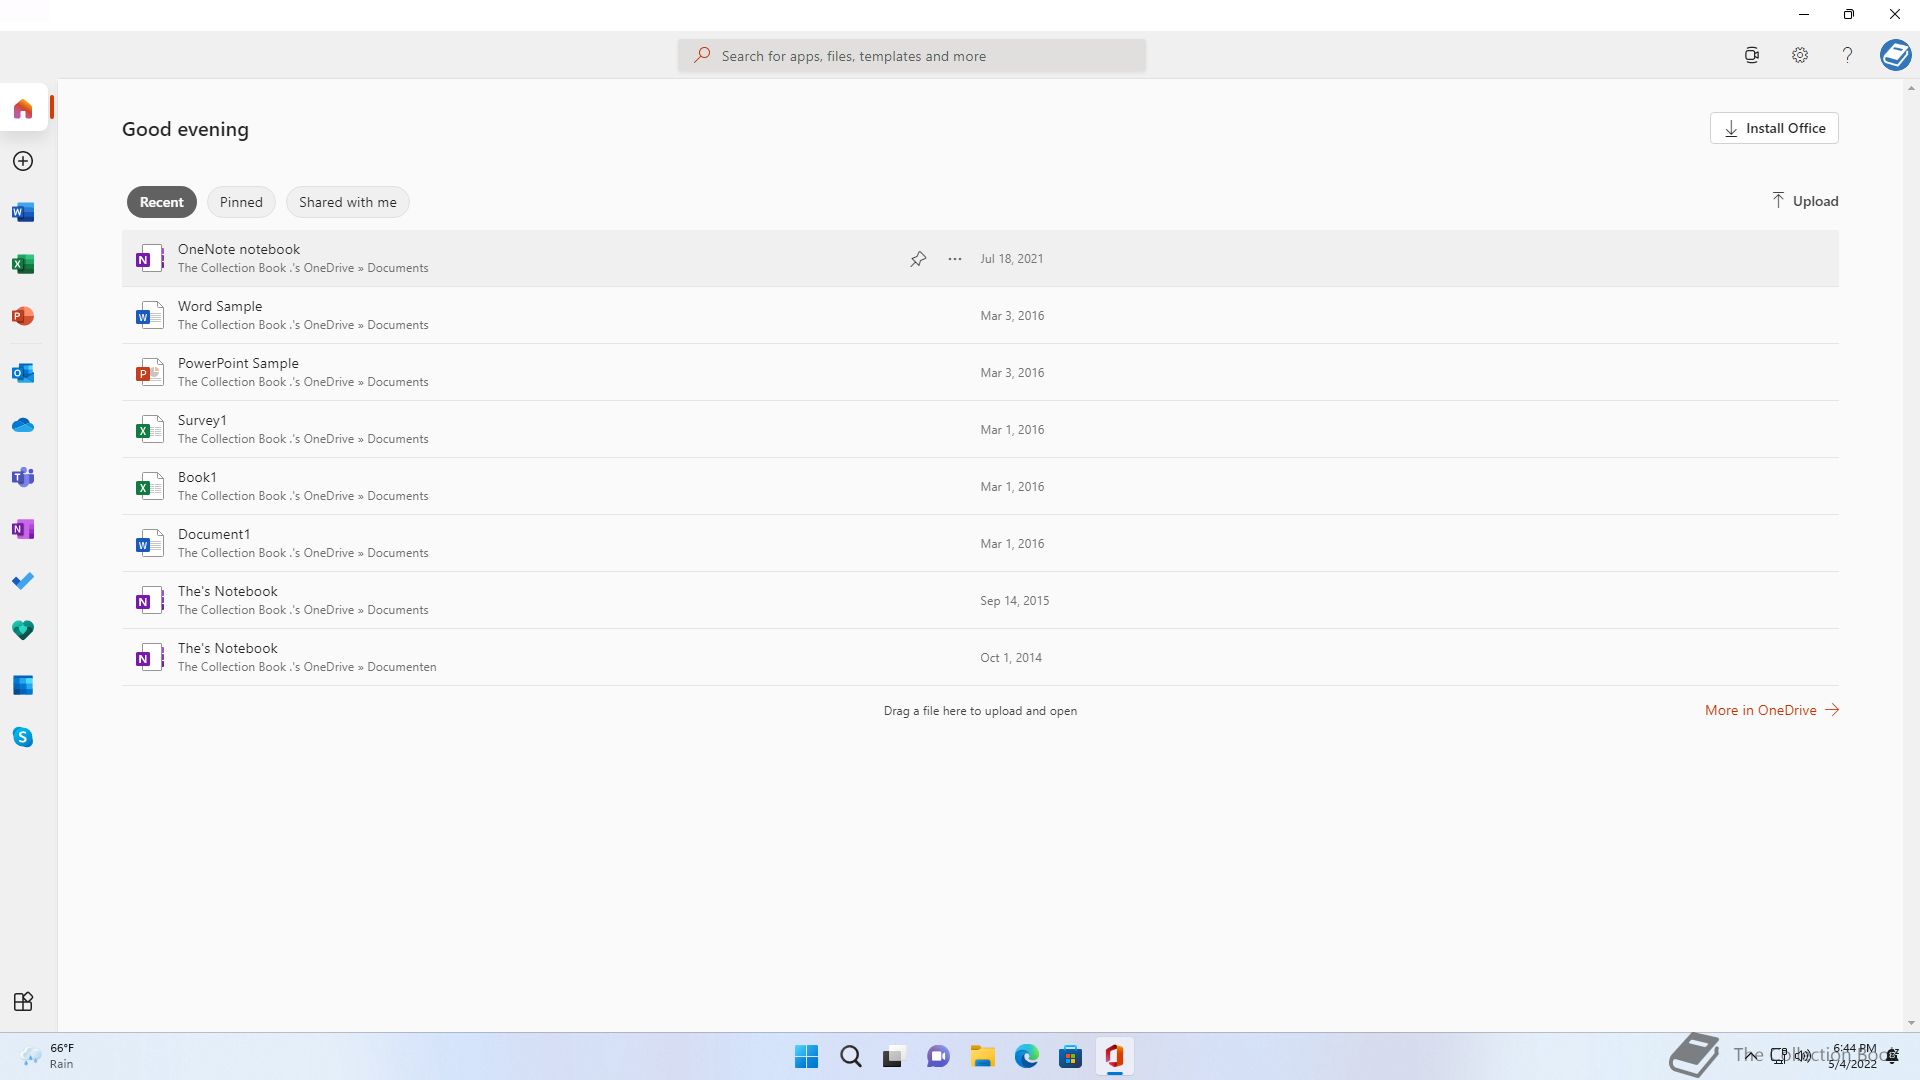Click the Install Office button
This screenshot has width=1920, height=1080.
(1774, 128)
